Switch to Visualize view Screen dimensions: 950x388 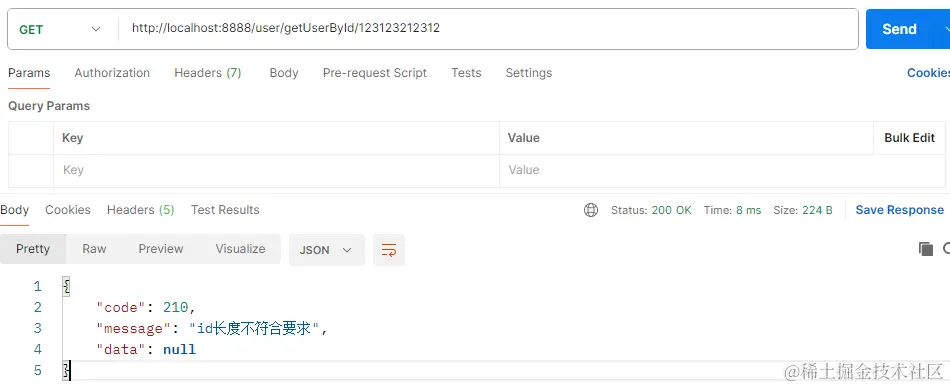(x=241, y=249)
